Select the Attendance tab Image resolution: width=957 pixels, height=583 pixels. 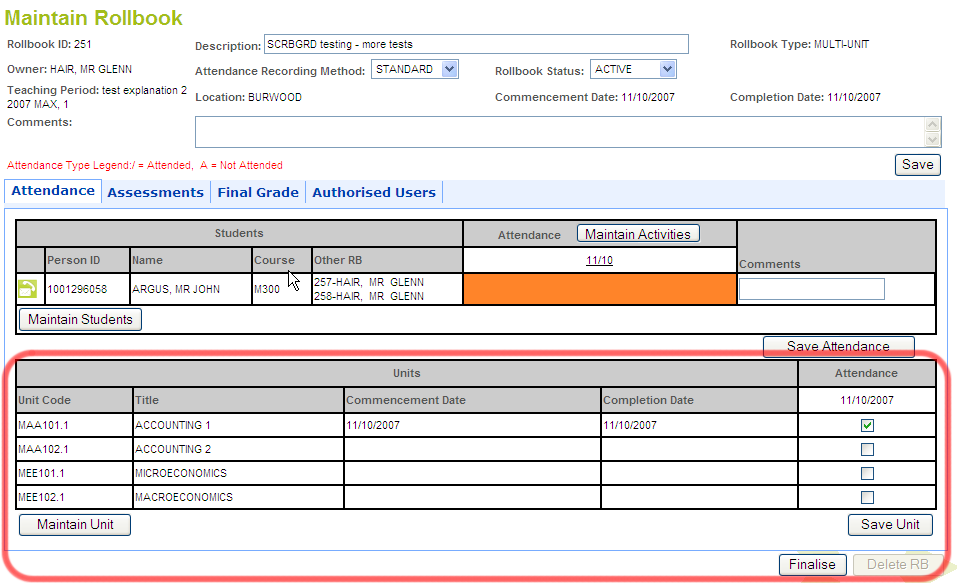(x=53, y=191)
